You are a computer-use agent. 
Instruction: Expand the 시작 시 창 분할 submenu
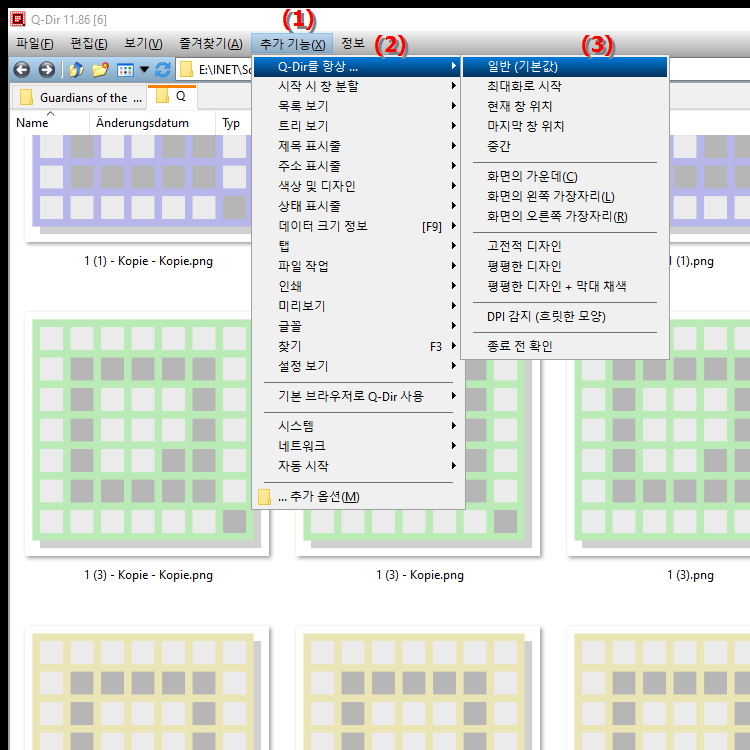tap(357, 86)
